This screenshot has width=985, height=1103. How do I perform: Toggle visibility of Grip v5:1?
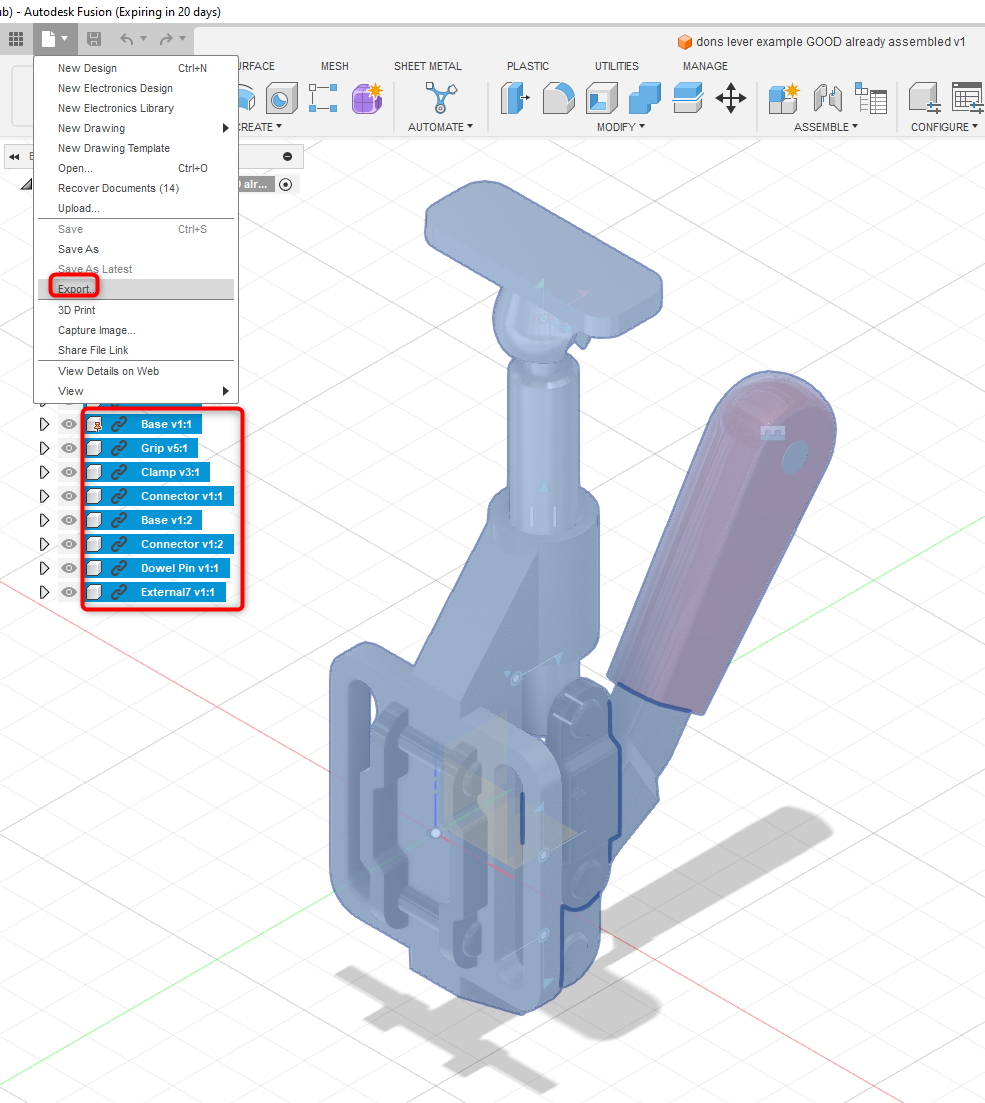[68, 447]
